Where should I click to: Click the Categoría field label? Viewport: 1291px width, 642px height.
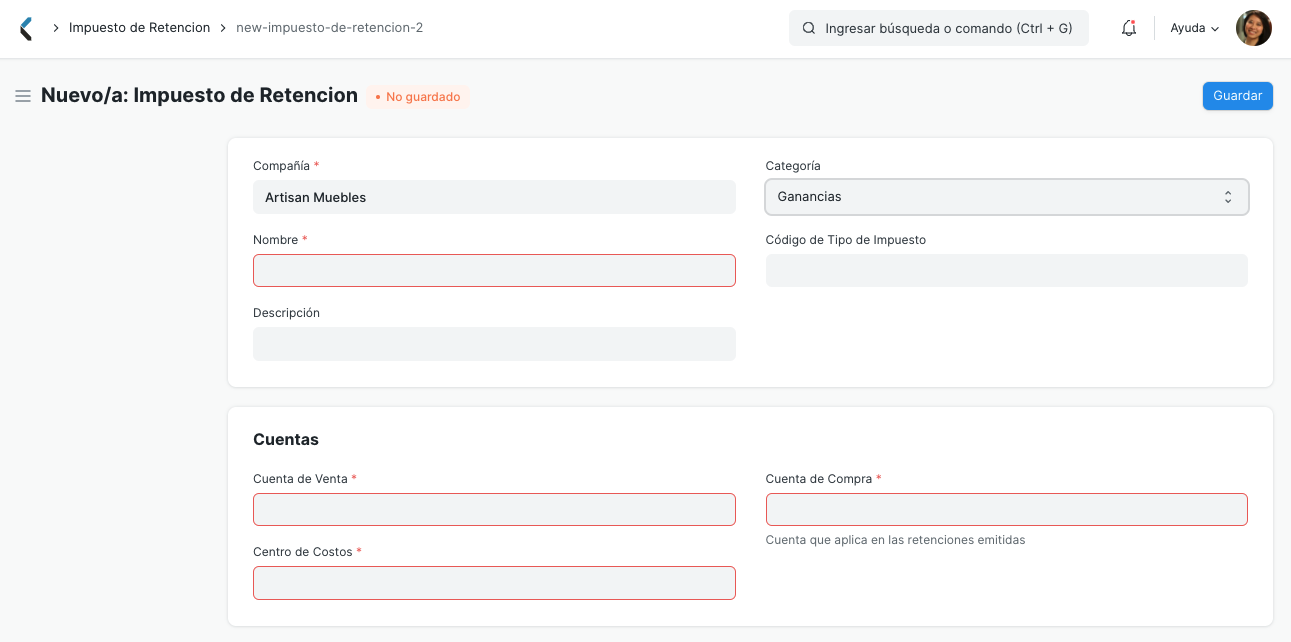[793, 166]
